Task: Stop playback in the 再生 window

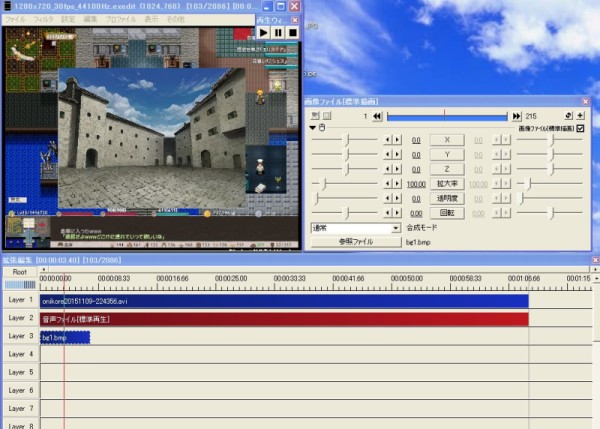Action: (x=293, y=33)
